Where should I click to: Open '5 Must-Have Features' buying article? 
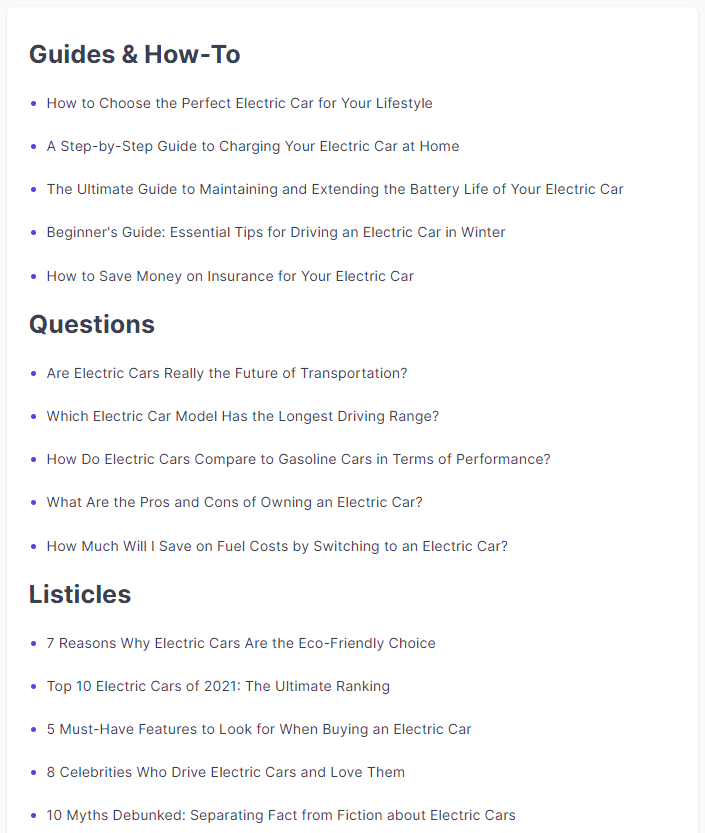point(259,729)
